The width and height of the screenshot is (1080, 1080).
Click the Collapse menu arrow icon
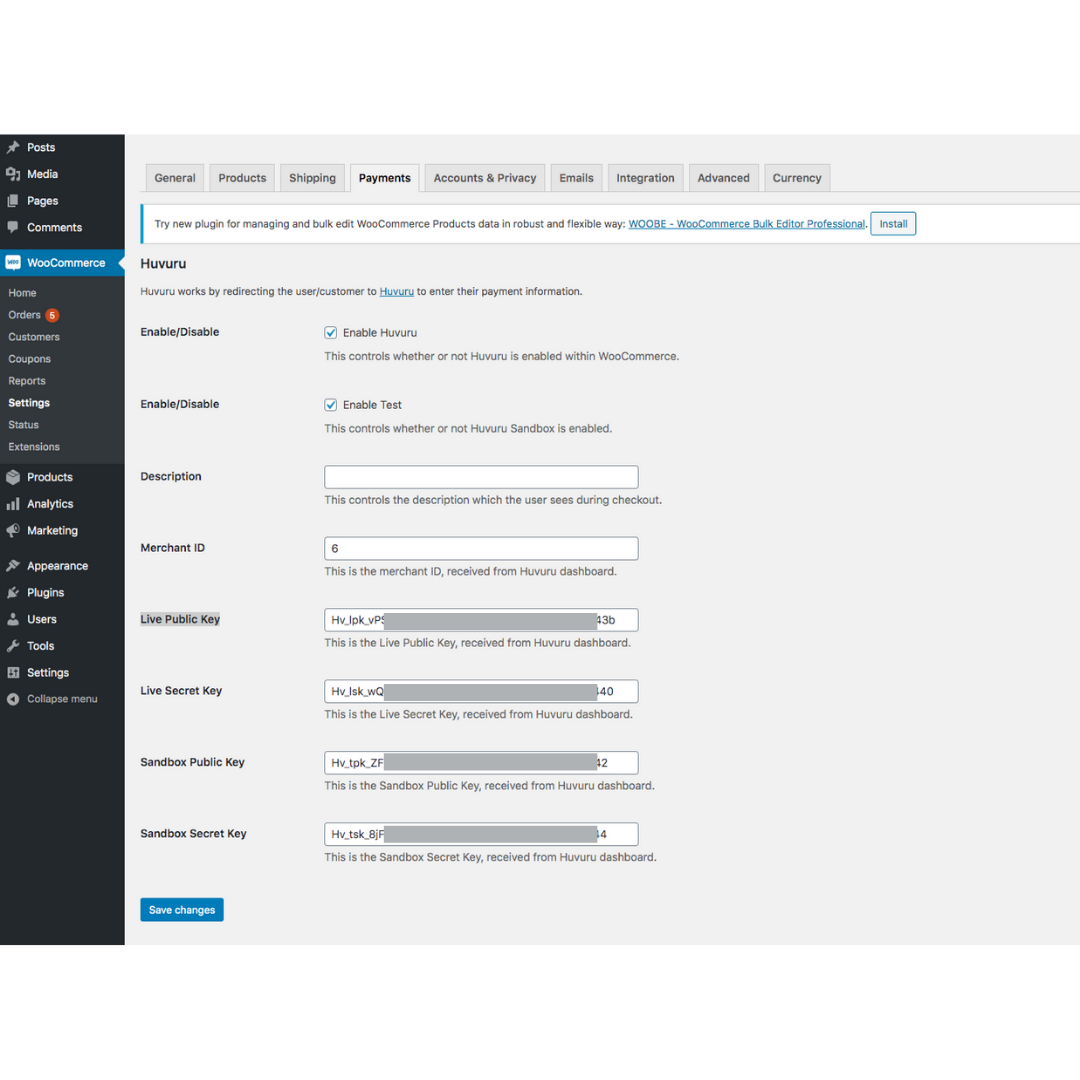(x=13, y=699)
